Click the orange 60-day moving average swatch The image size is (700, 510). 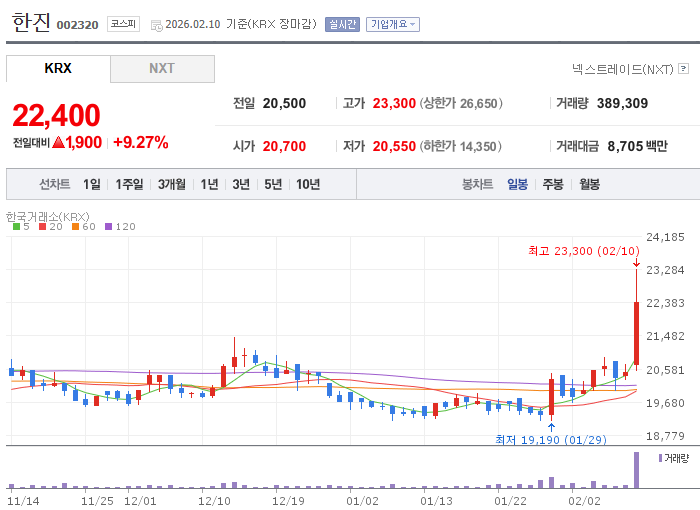click(75, 227)
